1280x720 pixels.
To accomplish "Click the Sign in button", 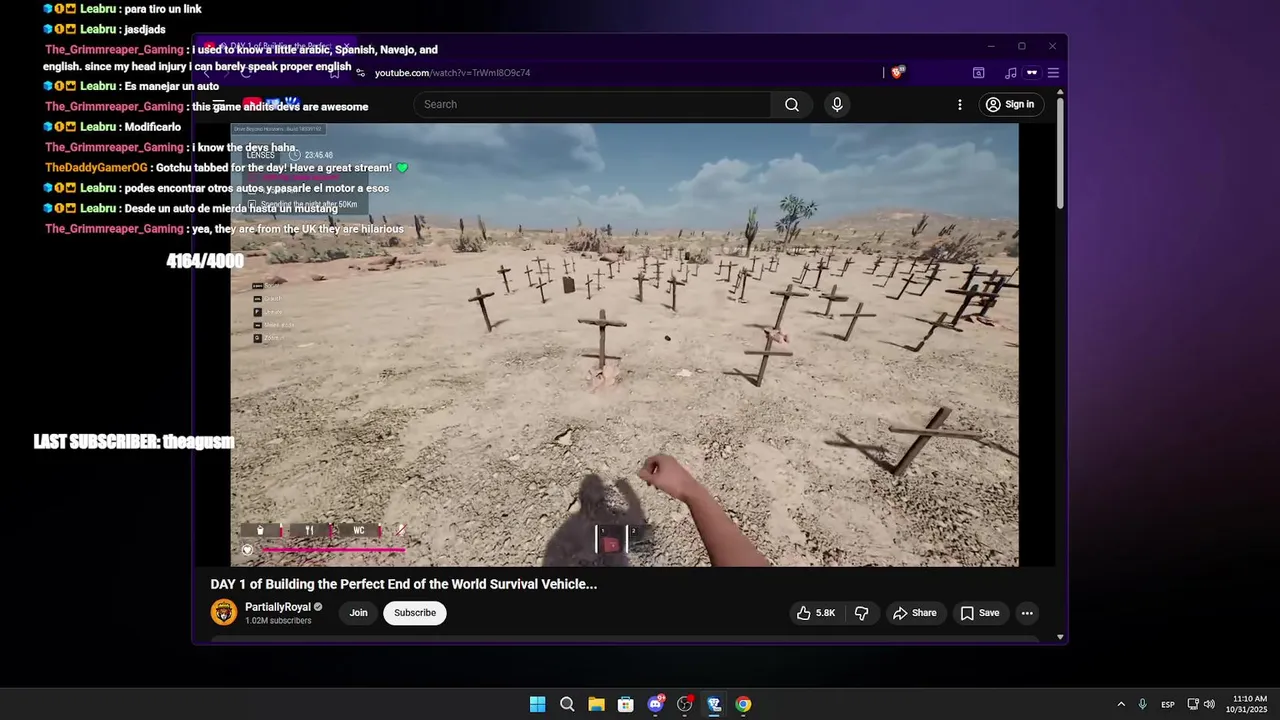I will [1010, 104].
